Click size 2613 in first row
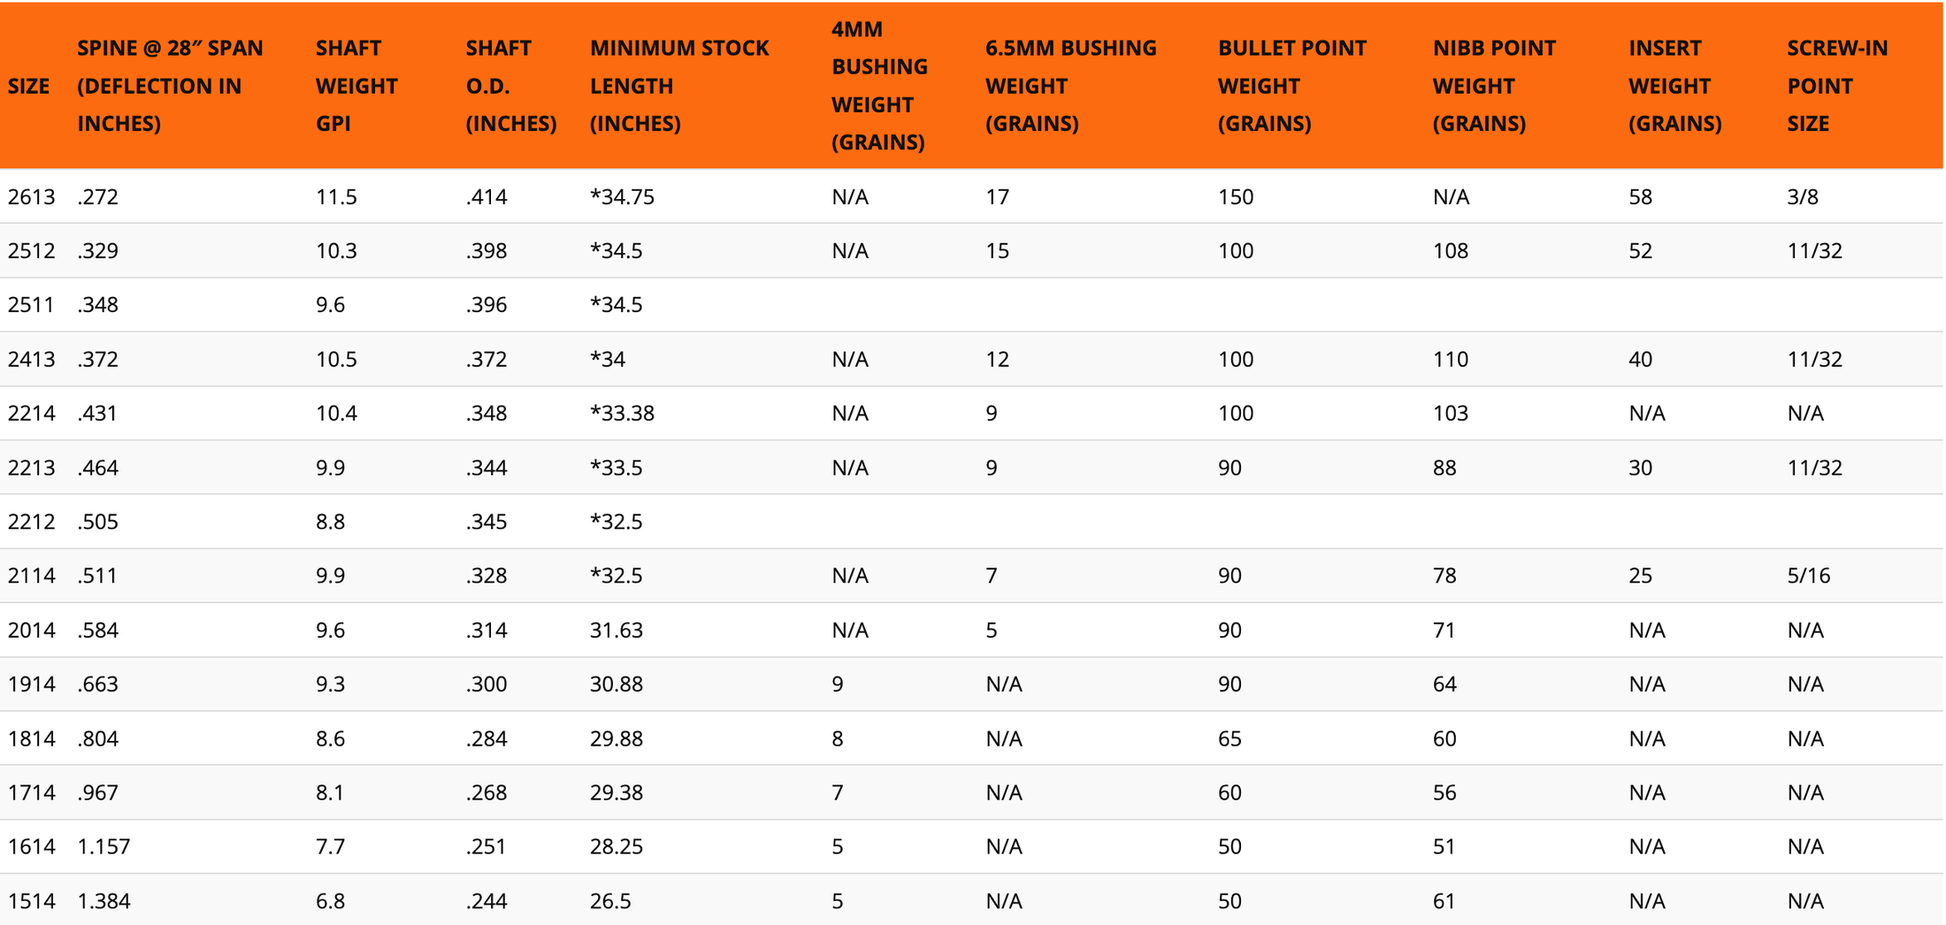 [31, 197]
